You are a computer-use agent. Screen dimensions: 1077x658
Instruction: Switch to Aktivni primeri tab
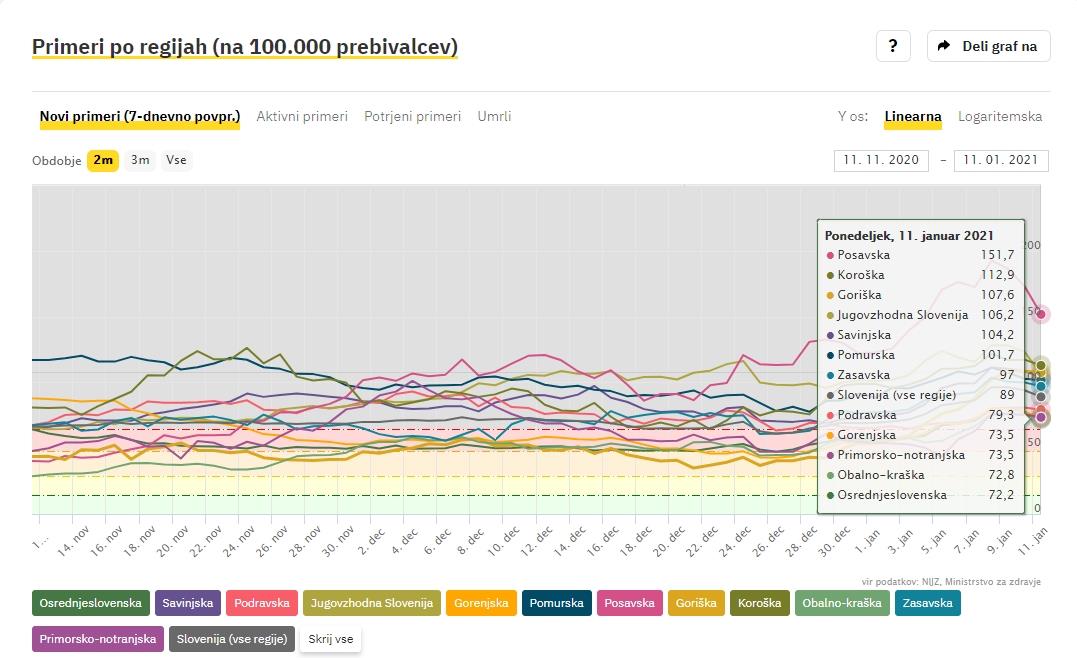pos(302,116)
